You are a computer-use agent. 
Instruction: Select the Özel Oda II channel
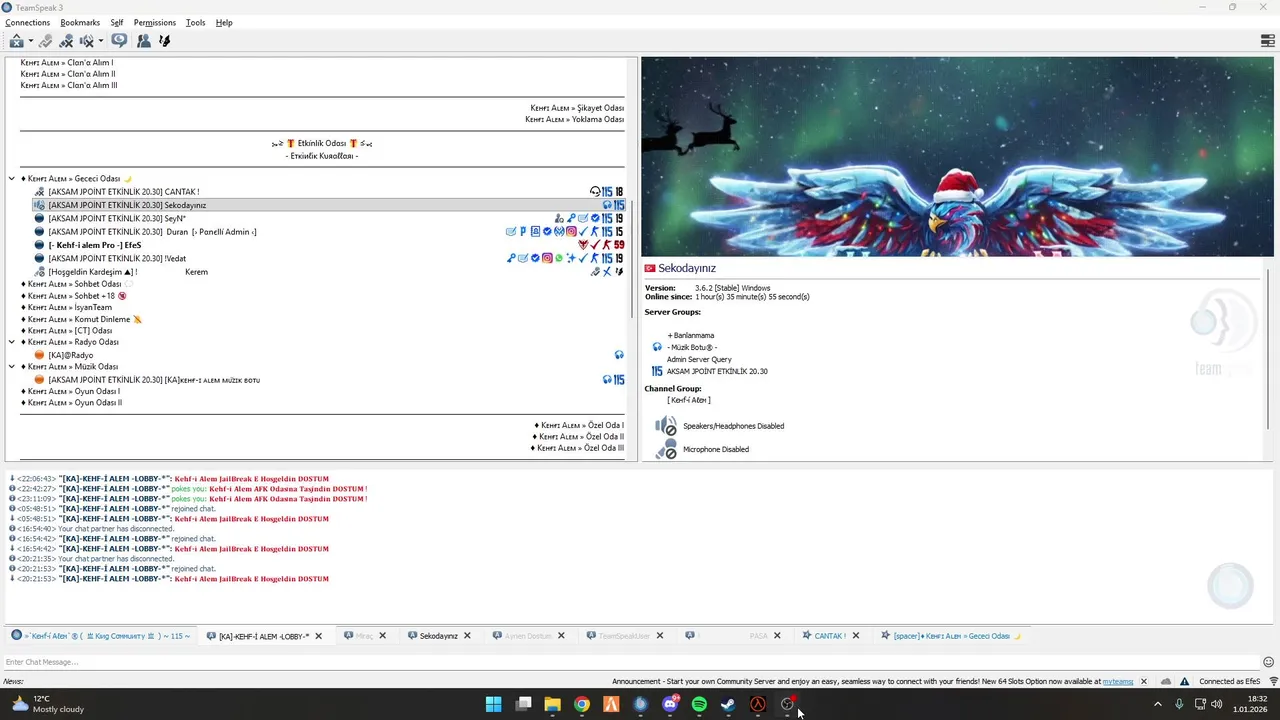578,437
